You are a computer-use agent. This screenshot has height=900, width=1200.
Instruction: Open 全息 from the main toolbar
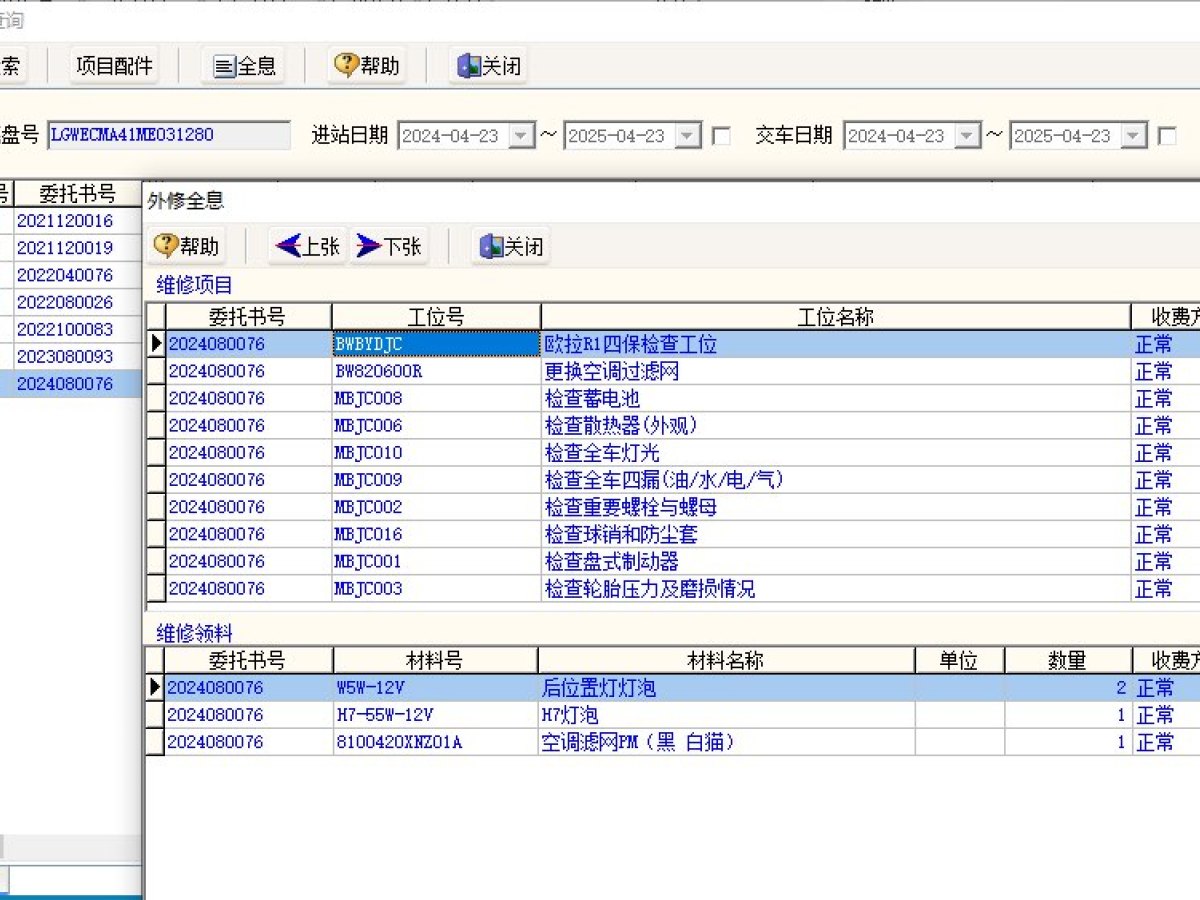click(245, 66)
